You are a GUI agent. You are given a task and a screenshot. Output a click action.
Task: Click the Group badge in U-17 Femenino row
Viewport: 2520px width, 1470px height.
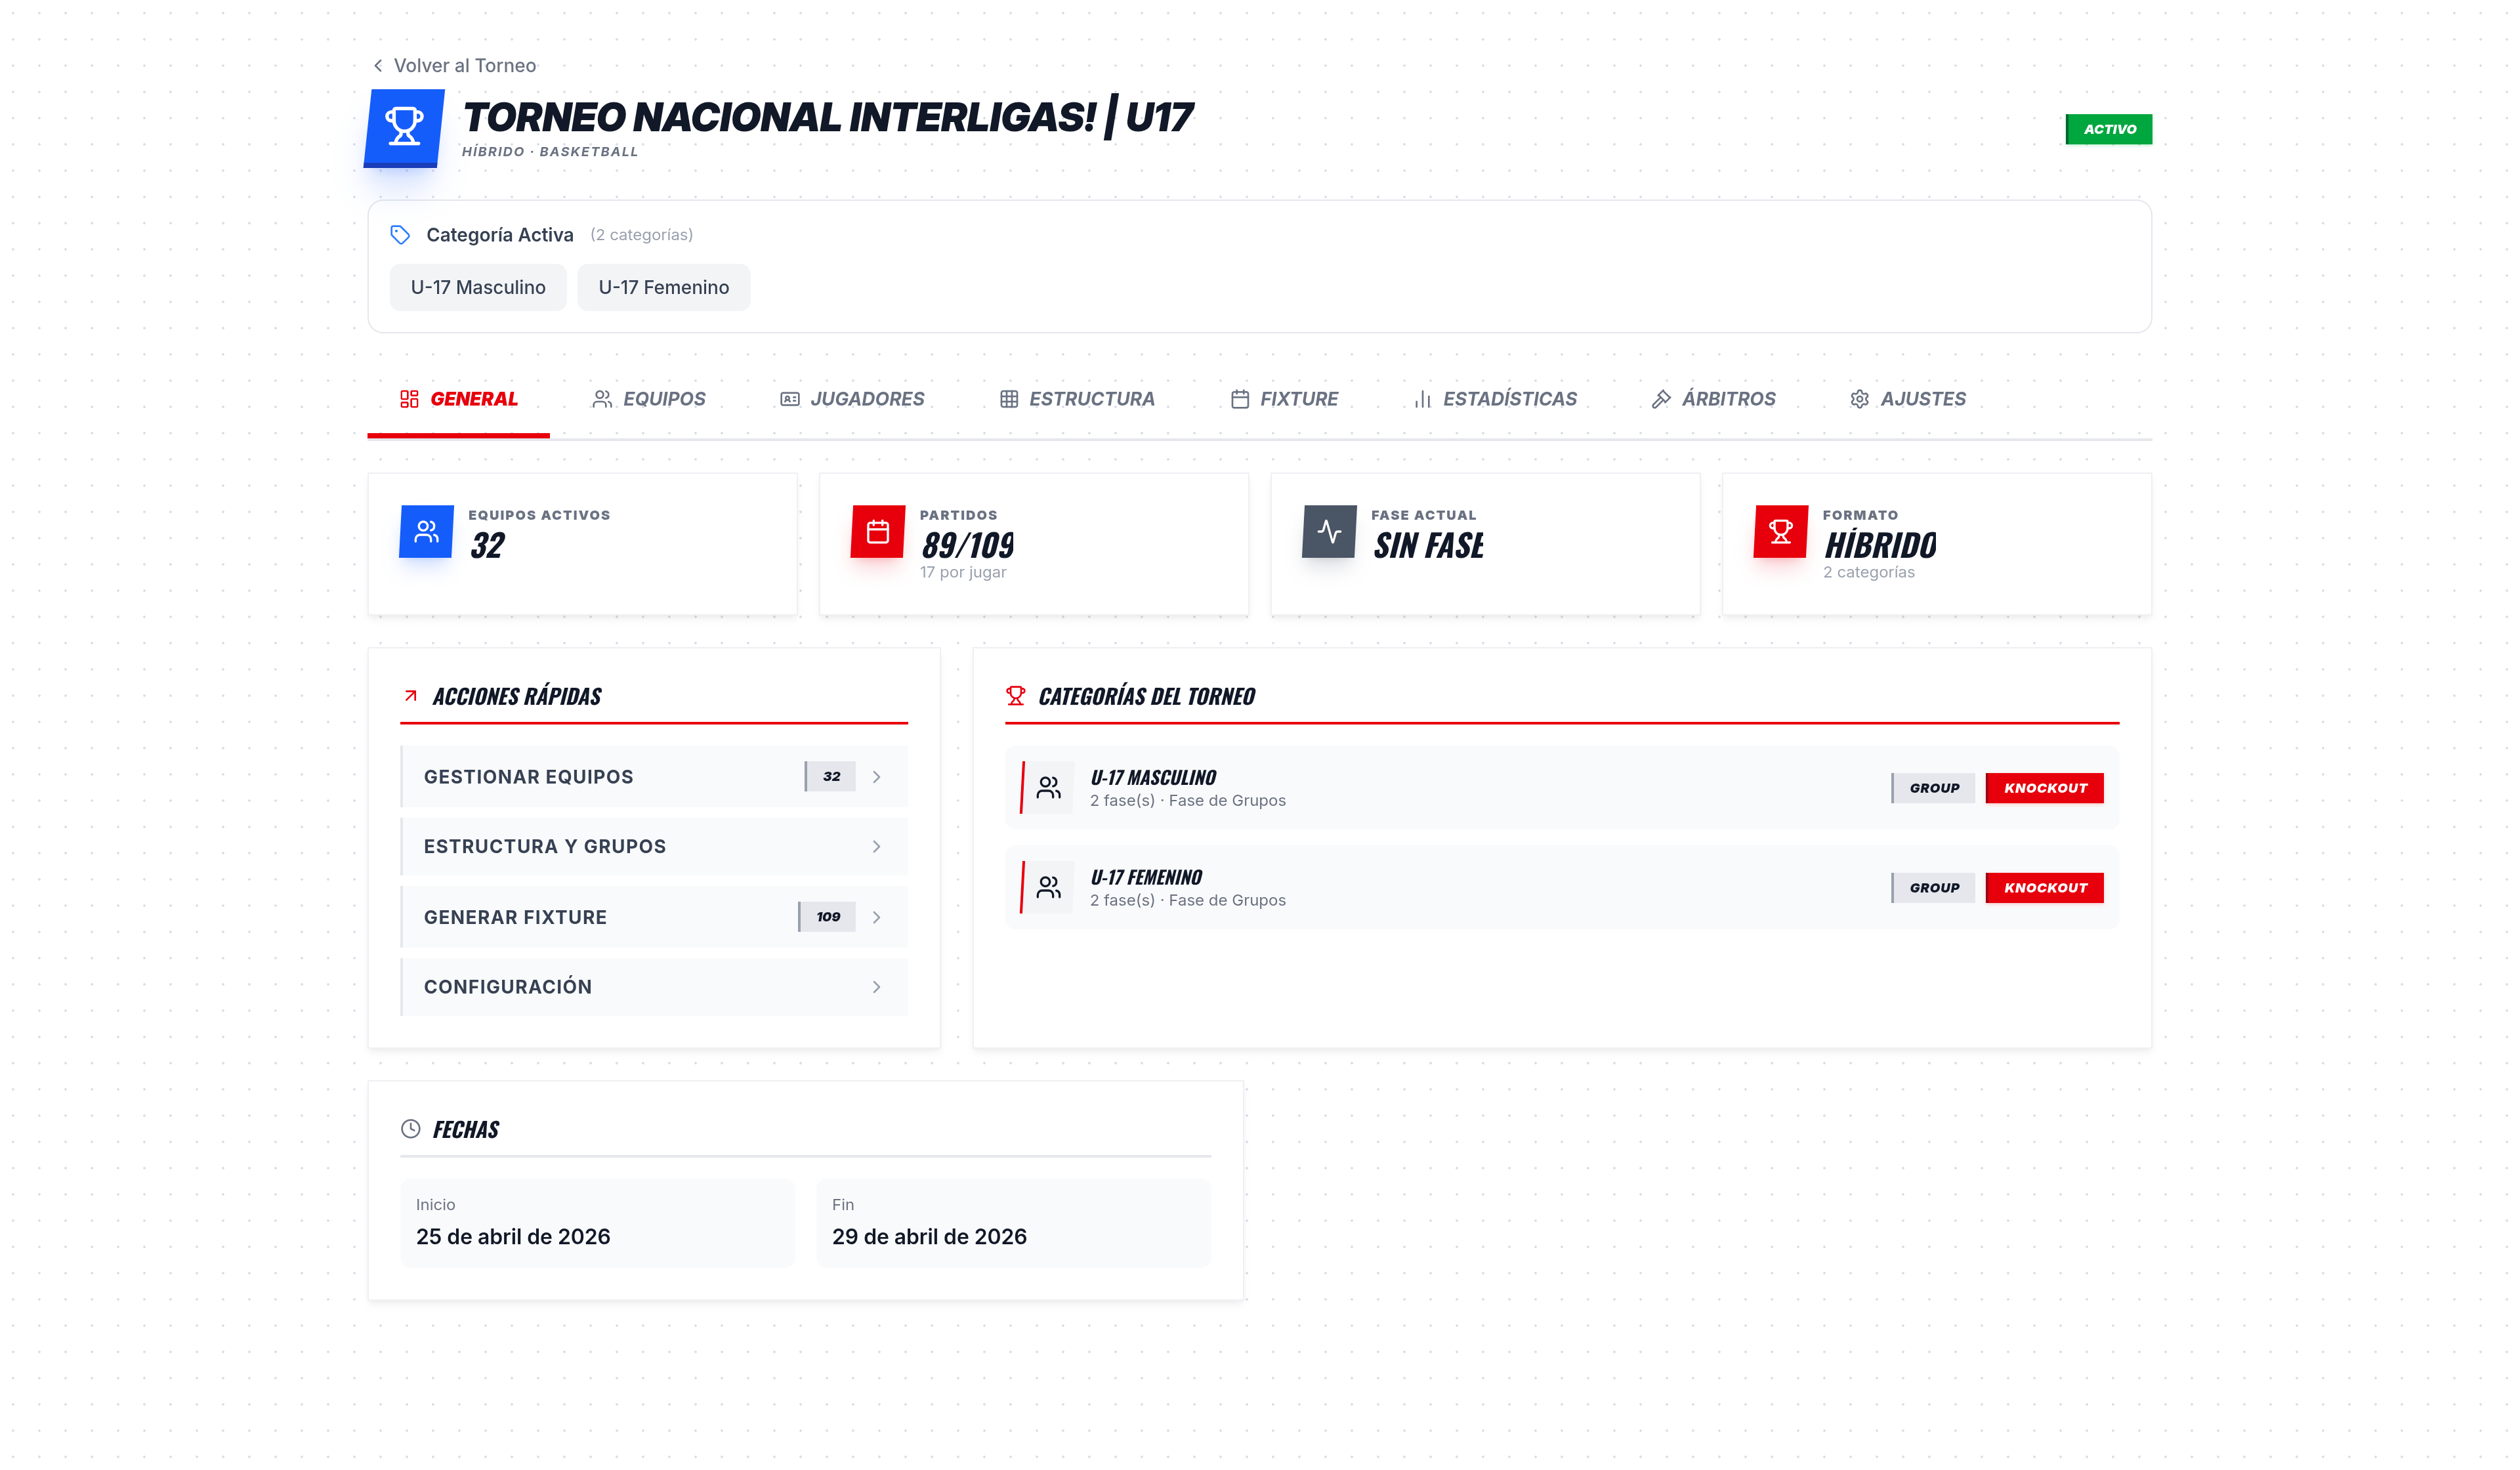pyautogui.click(x=1933, y=888)
